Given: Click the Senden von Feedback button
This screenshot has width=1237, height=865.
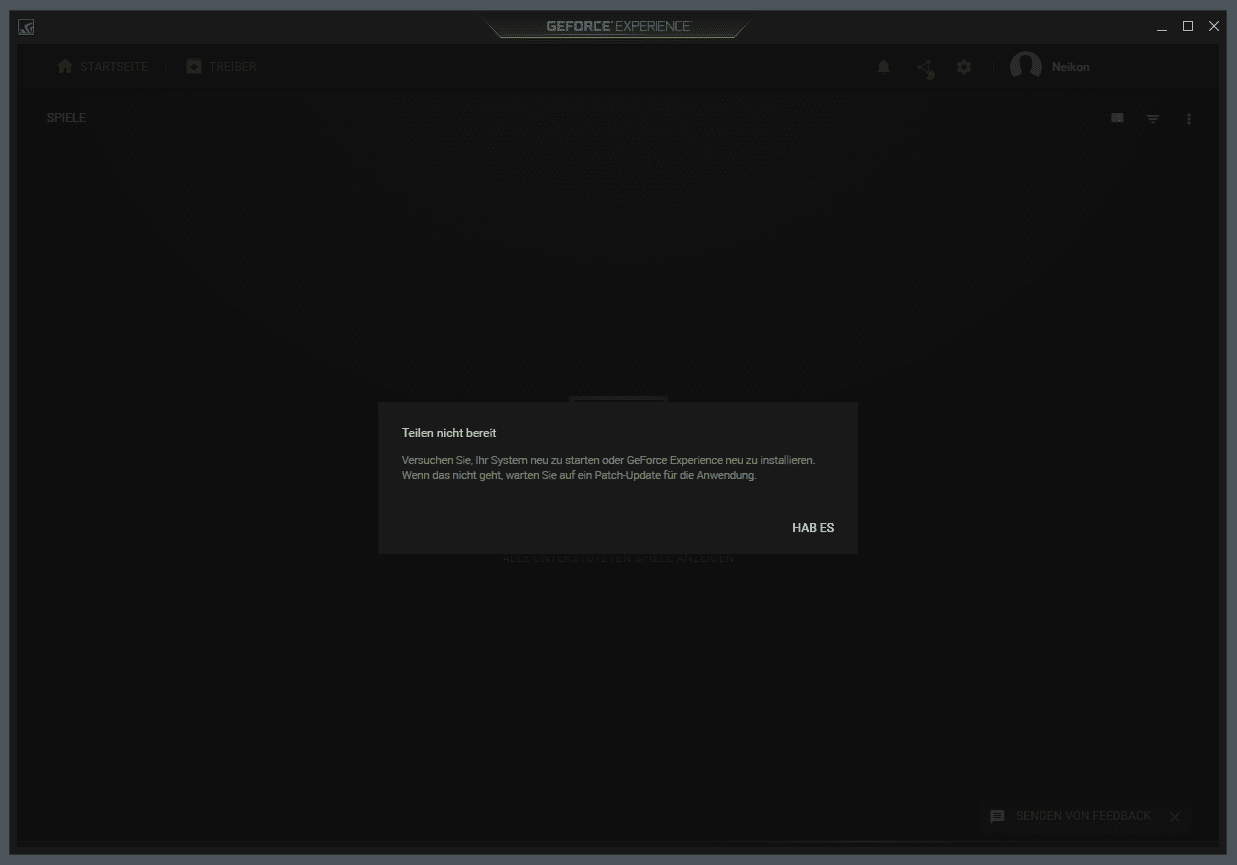Looking at the screenshot, I should (1083, 816).
